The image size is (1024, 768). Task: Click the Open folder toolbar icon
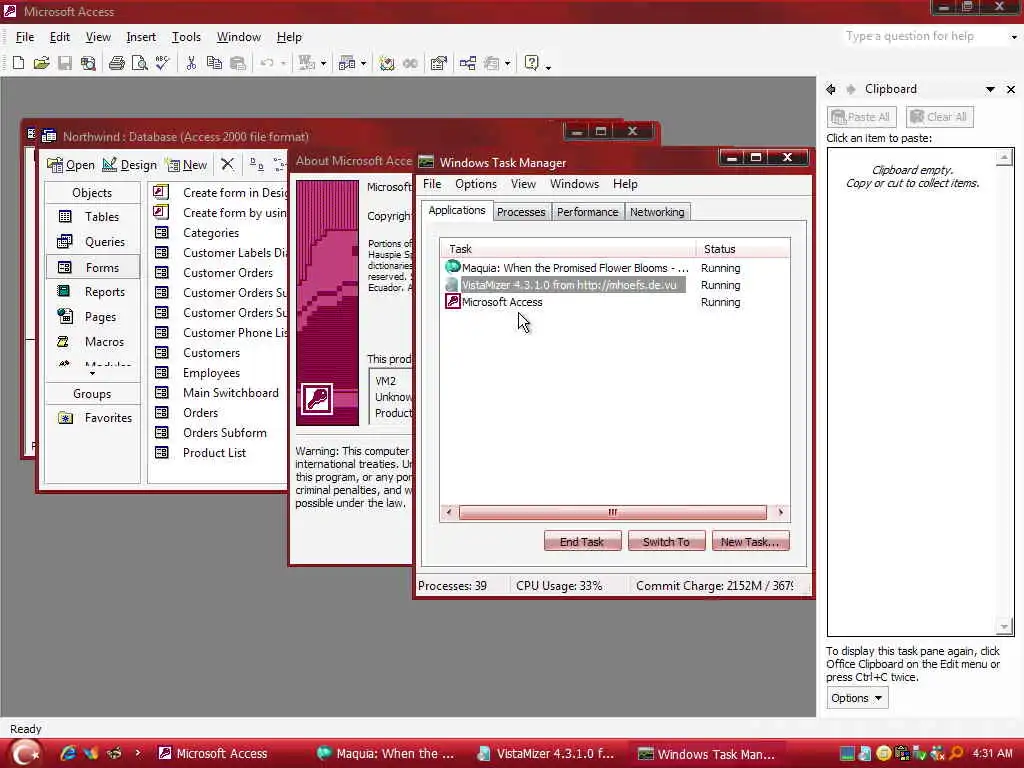point(41,63)
